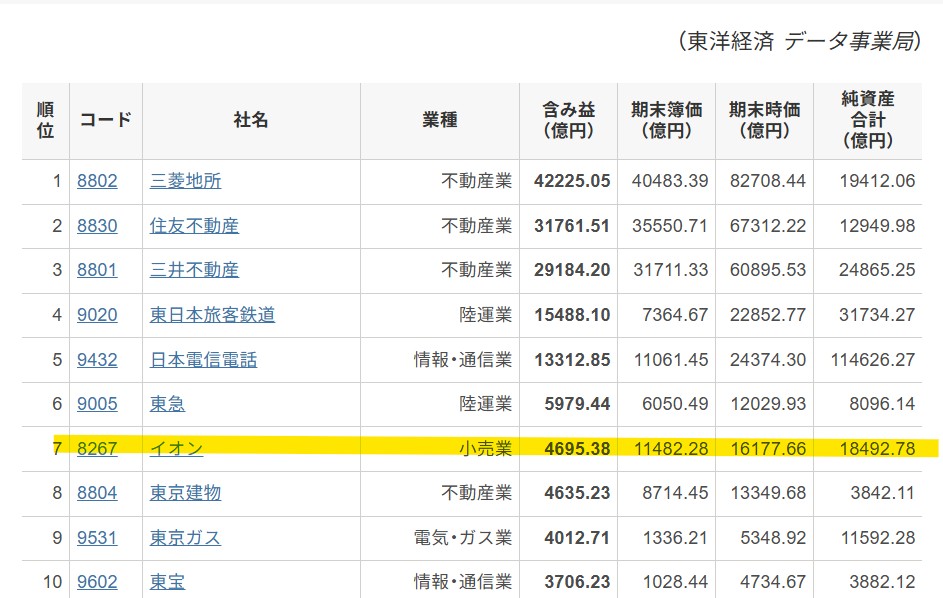Select the value 15488.10

click(x=572, y=315)
